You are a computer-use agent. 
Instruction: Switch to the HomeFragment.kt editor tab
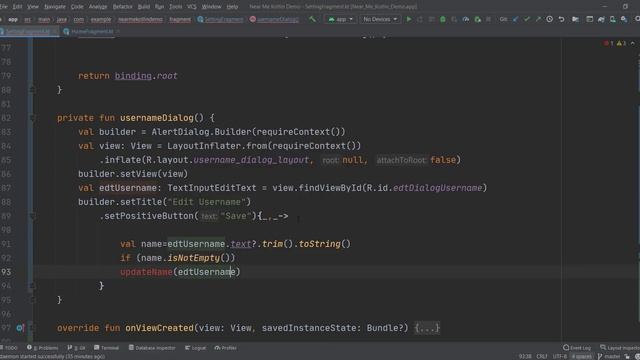click(x=92, y=31)
